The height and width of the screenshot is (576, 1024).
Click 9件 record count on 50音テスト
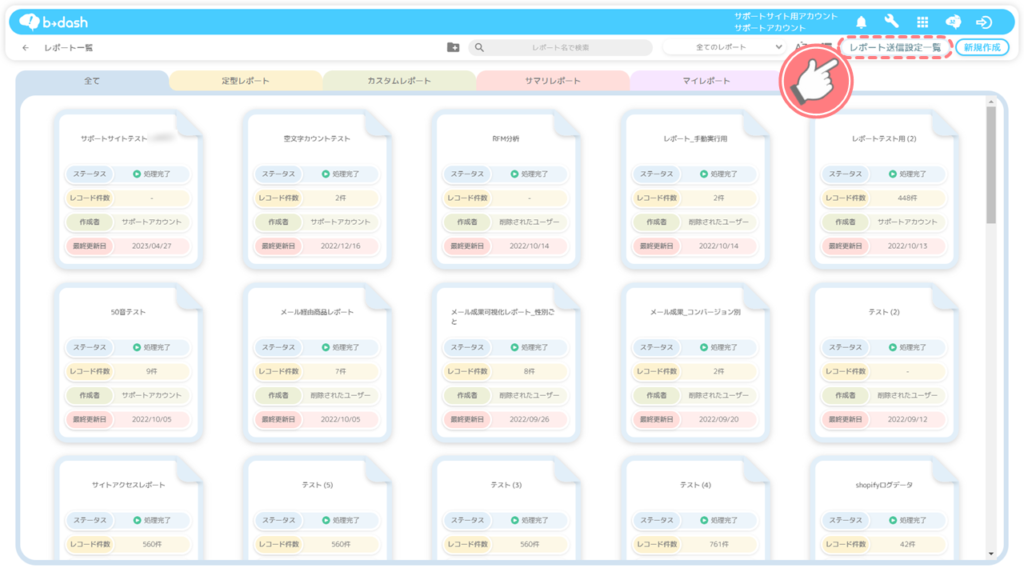tap(152, 372)
